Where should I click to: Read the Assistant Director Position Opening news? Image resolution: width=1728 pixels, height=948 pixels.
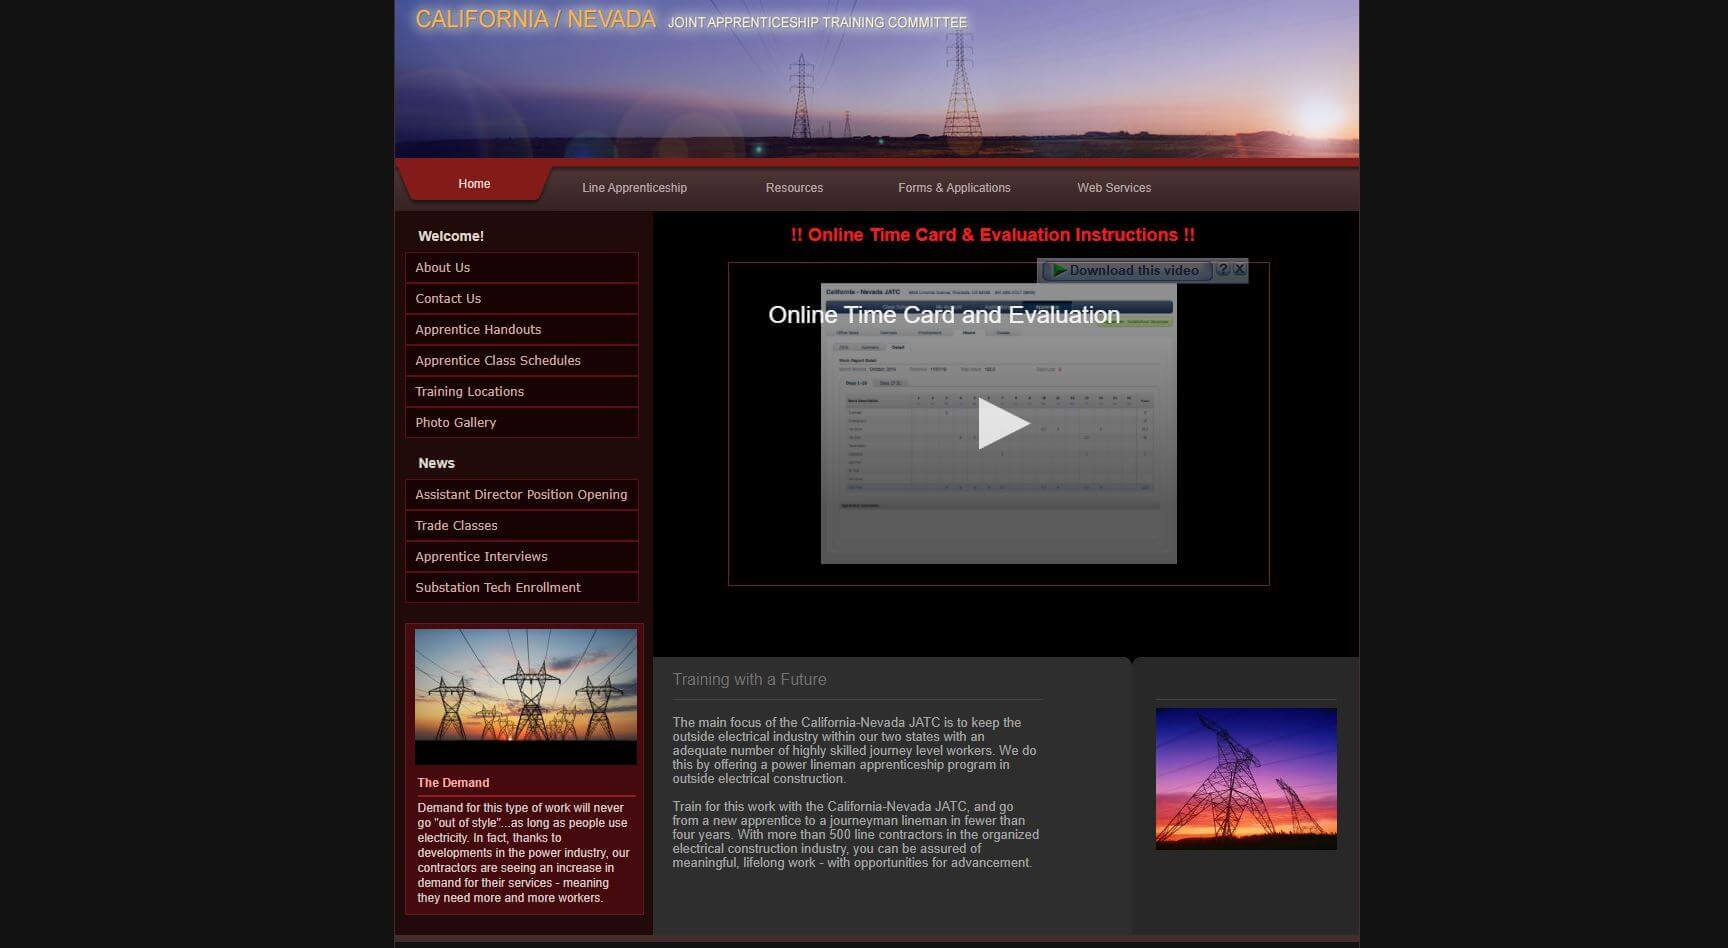tap(521, 494)
